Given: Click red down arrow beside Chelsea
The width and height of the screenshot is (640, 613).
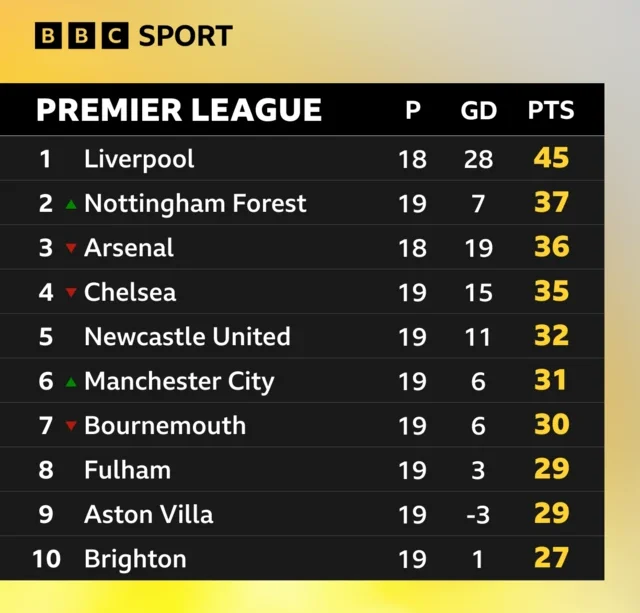Looking at the screenshot, I should (71, 292).
